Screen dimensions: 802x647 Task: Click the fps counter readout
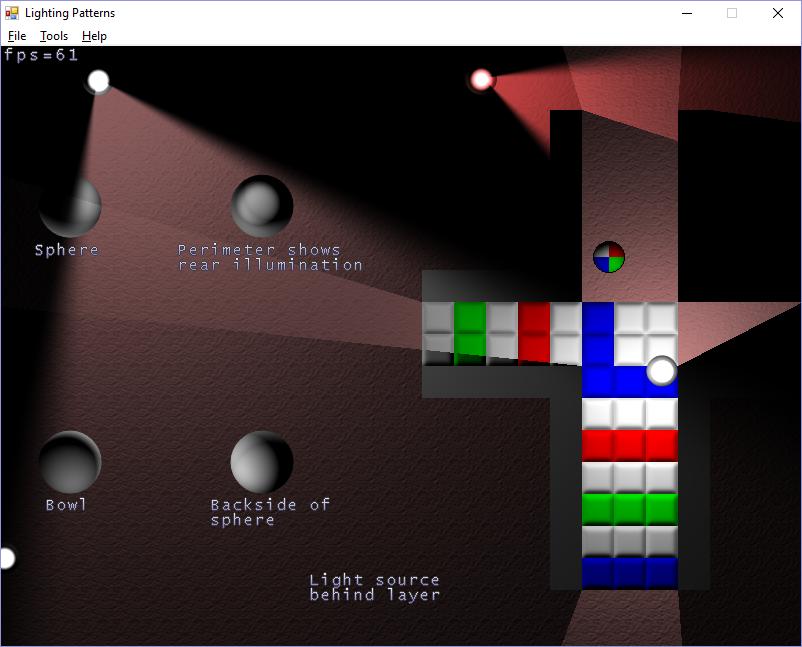[41, 55]
